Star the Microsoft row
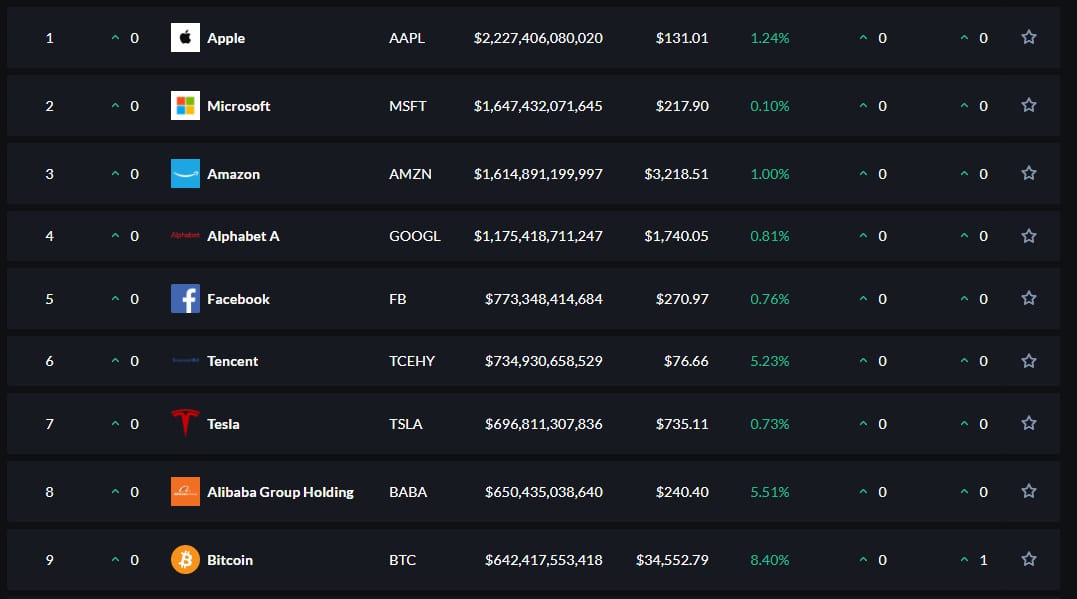1077x599 pixels. [x=1028, y=105]
